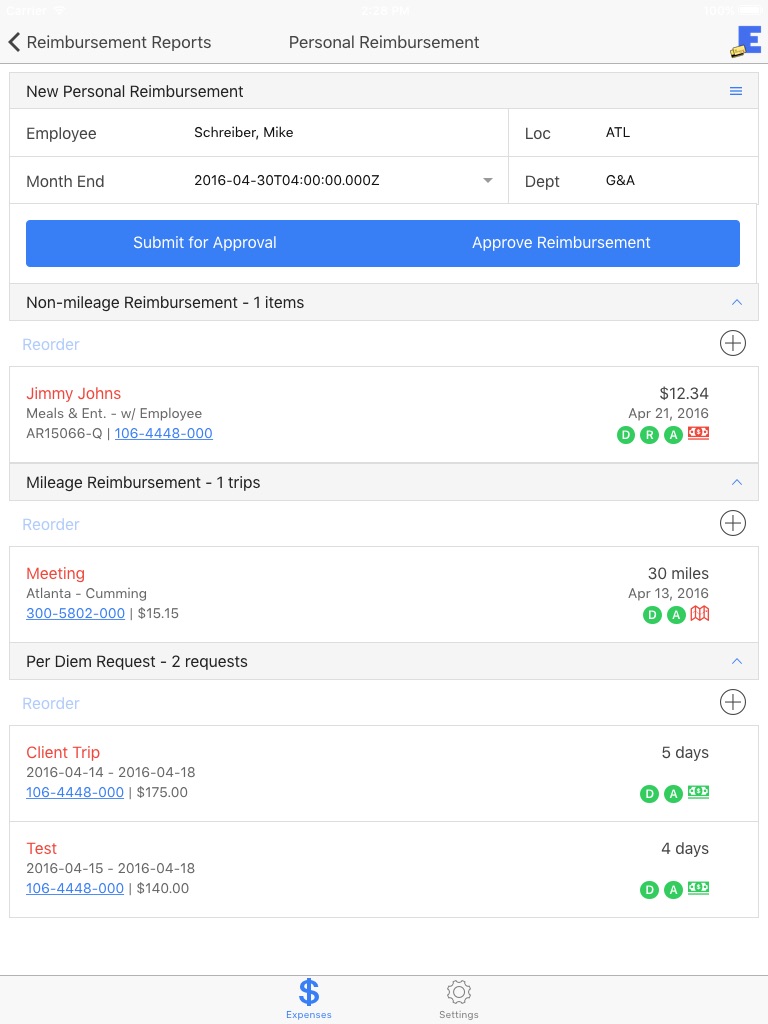This screenshot has height=1024, width=768.
Task: Collapse the Mileage Reimbursement section
Action: click(737, 482)
